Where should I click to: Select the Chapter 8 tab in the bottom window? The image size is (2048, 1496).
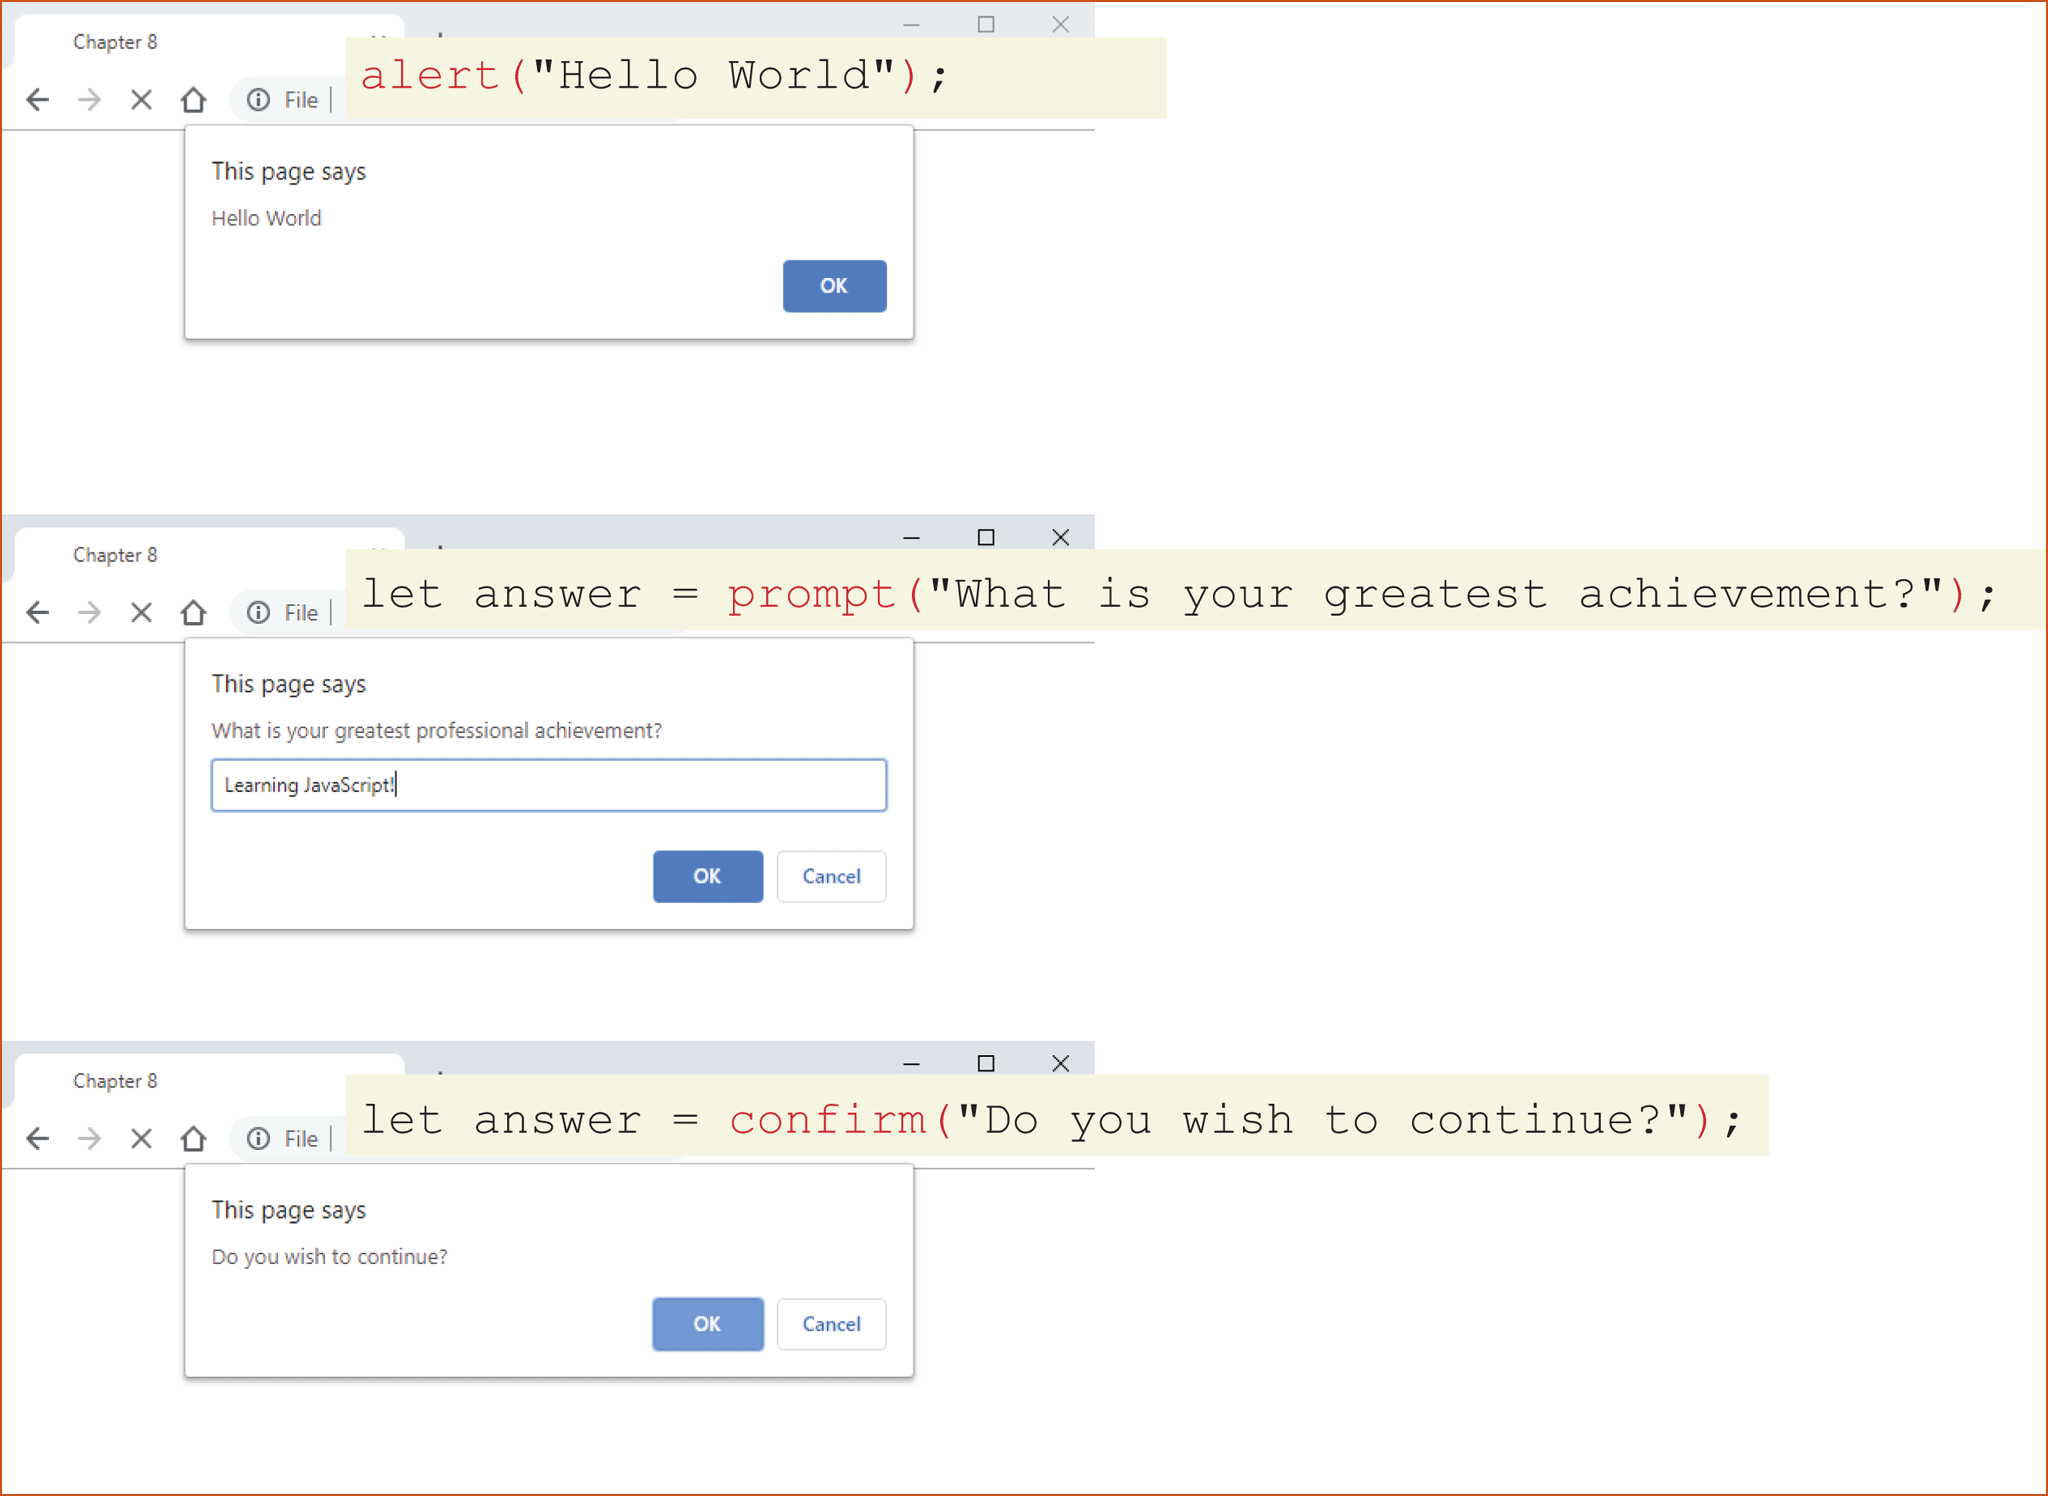(115, 1081)
